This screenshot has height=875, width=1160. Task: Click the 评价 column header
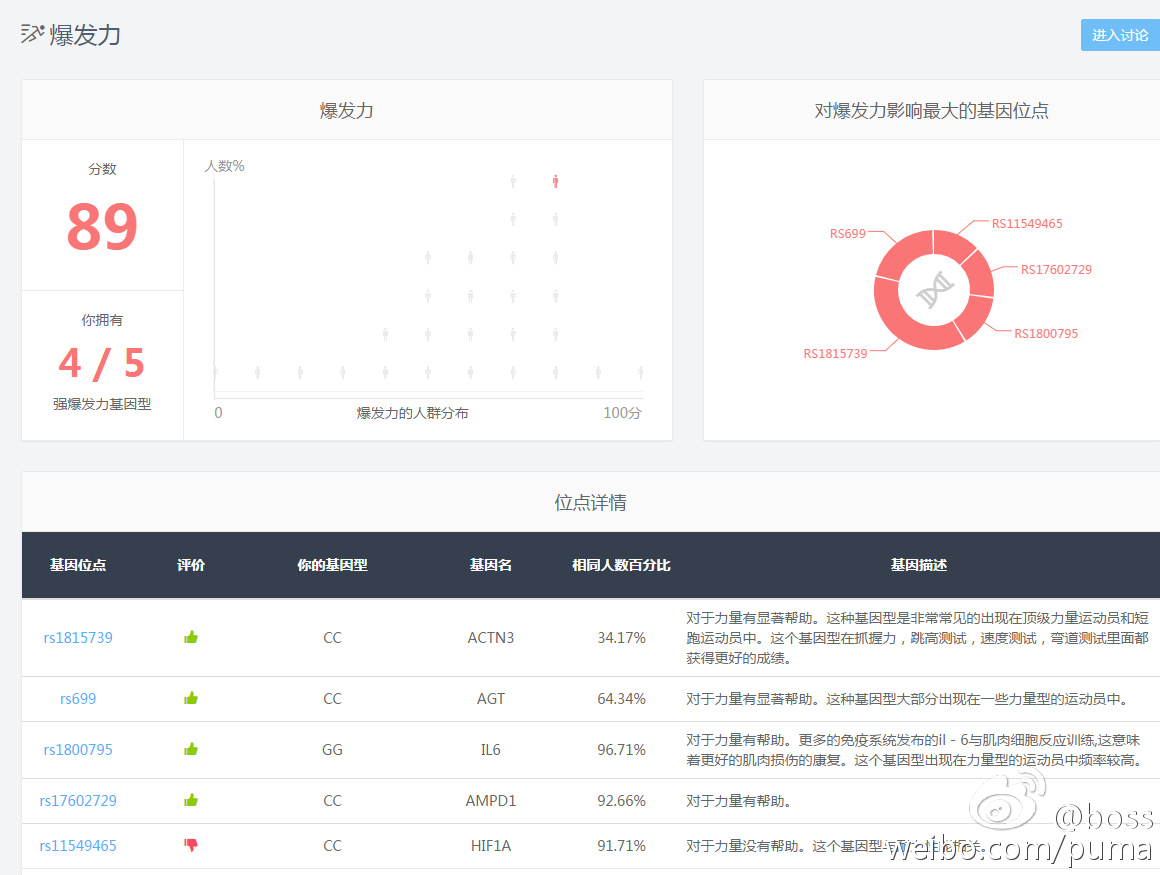pyautogui.click(x=191, y=565)
